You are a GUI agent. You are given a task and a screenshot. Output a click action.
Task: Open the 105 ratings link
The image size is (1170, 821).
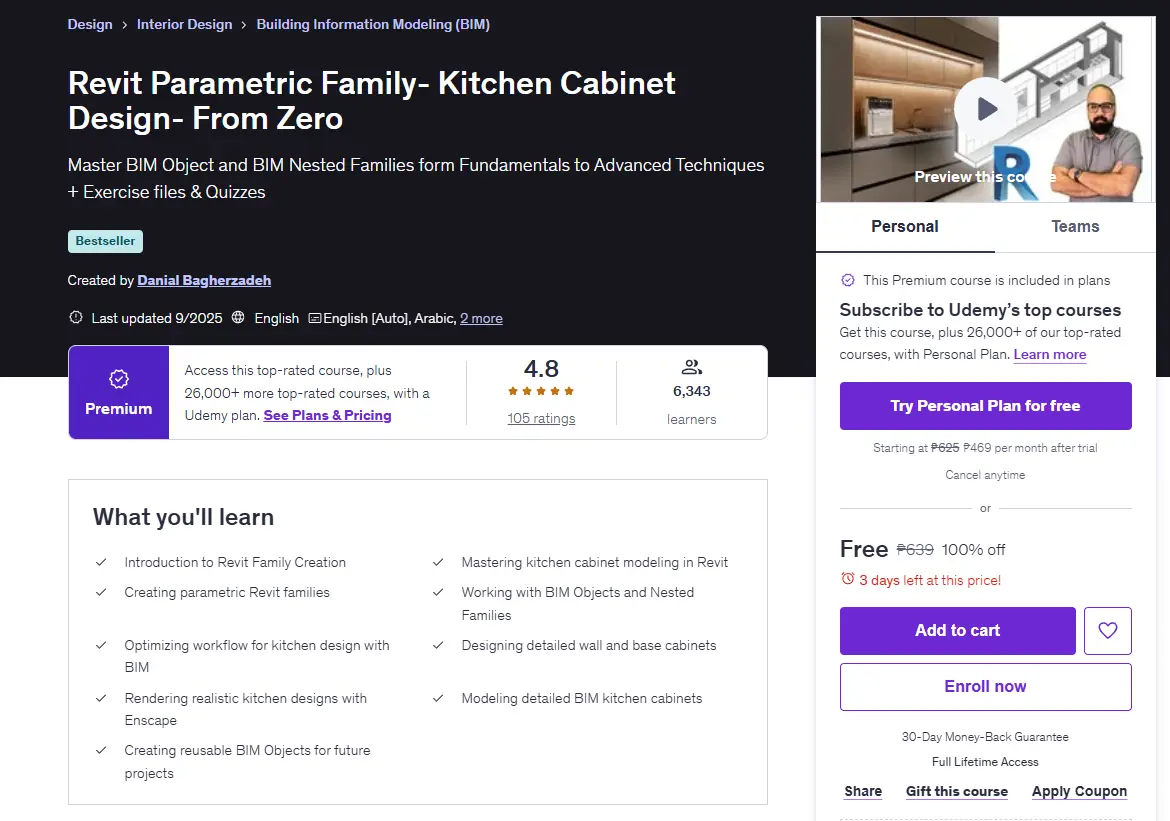point(541,419)
